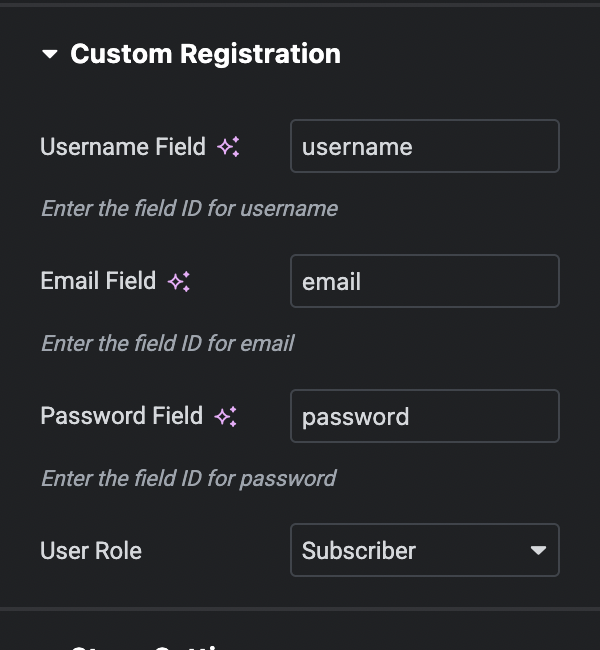Focus the email field ID input

coord(424,281)
